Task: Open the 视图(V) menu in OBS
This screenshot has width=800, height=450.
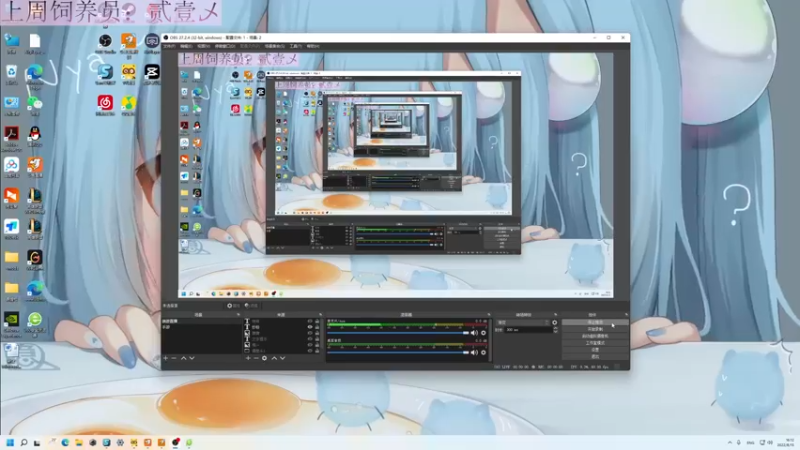Action: pyautogui.click(x=203, y=46)
